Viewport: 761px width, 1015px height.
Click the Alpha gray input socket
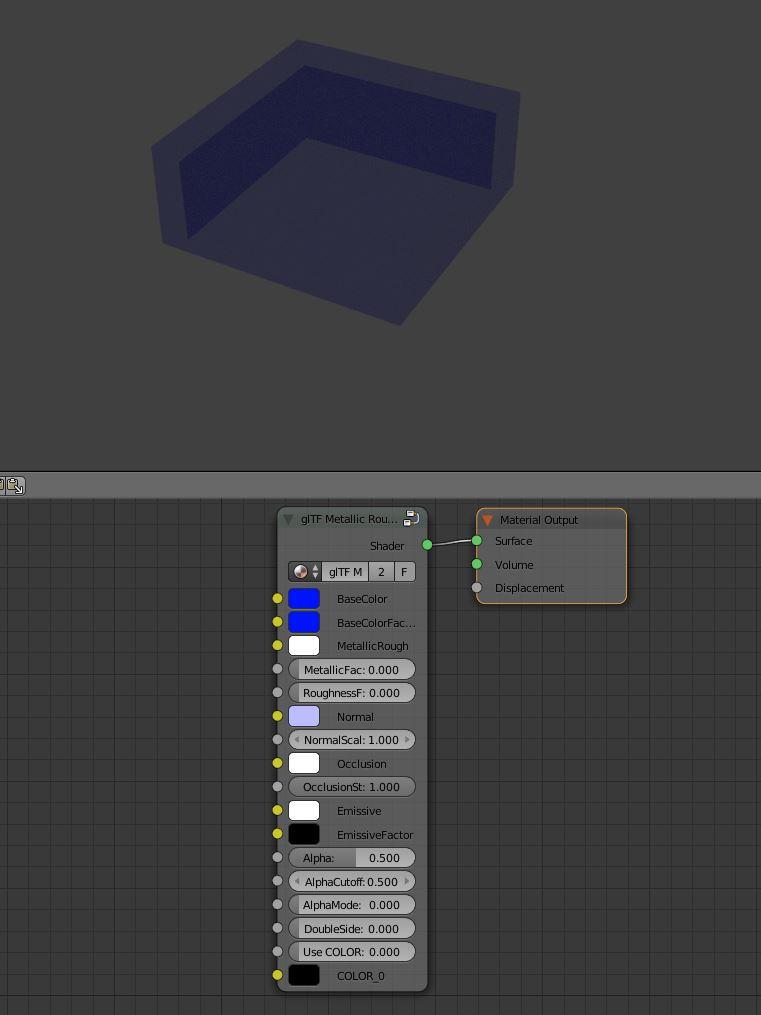(x=278, y=857)
